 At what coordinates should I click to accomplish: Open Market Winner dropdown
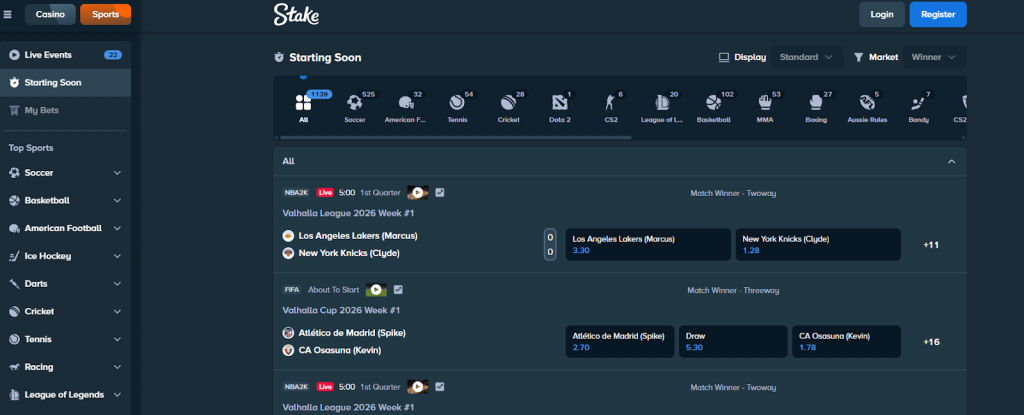(934, 58)
